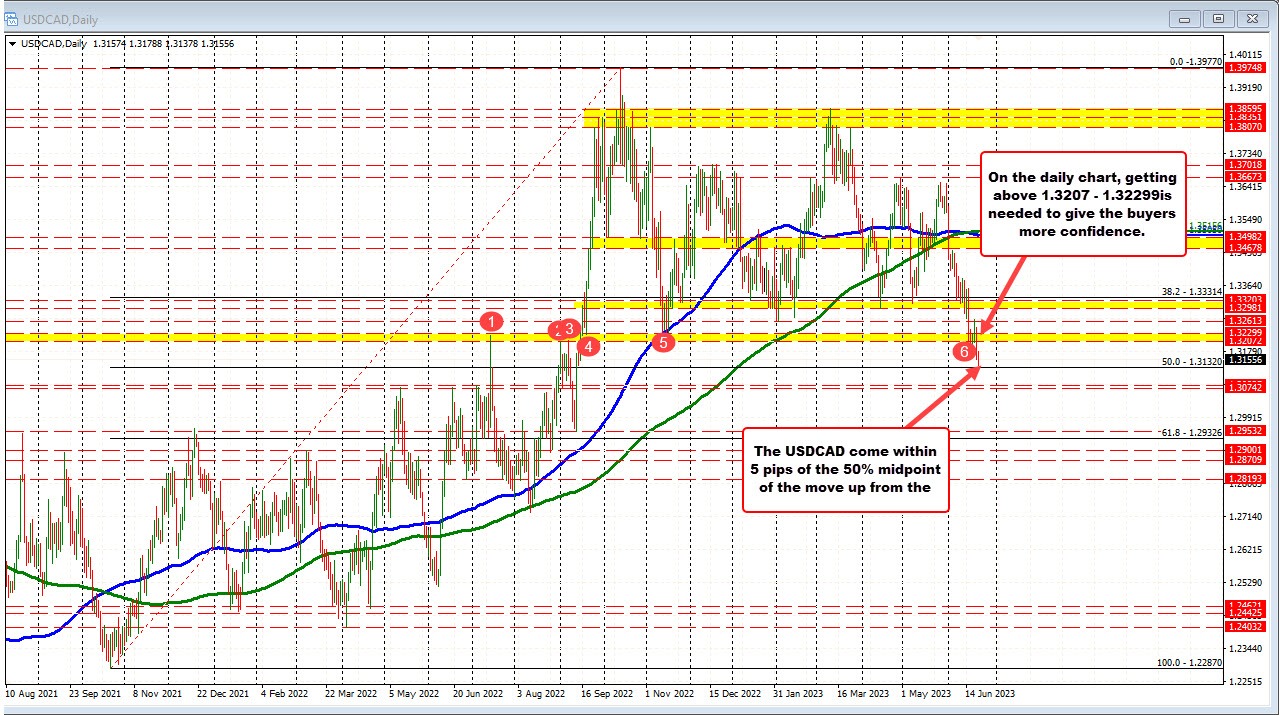Click the 1.34678 red price label
1279x715 pixels.
[x=1248, y=246]
